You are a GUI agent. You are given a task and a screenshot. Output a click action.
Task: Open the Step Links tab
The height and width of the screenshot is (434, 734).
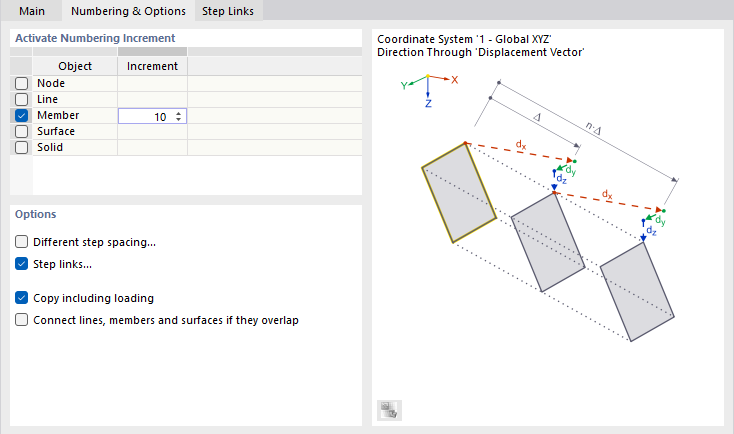coord(227,11)
